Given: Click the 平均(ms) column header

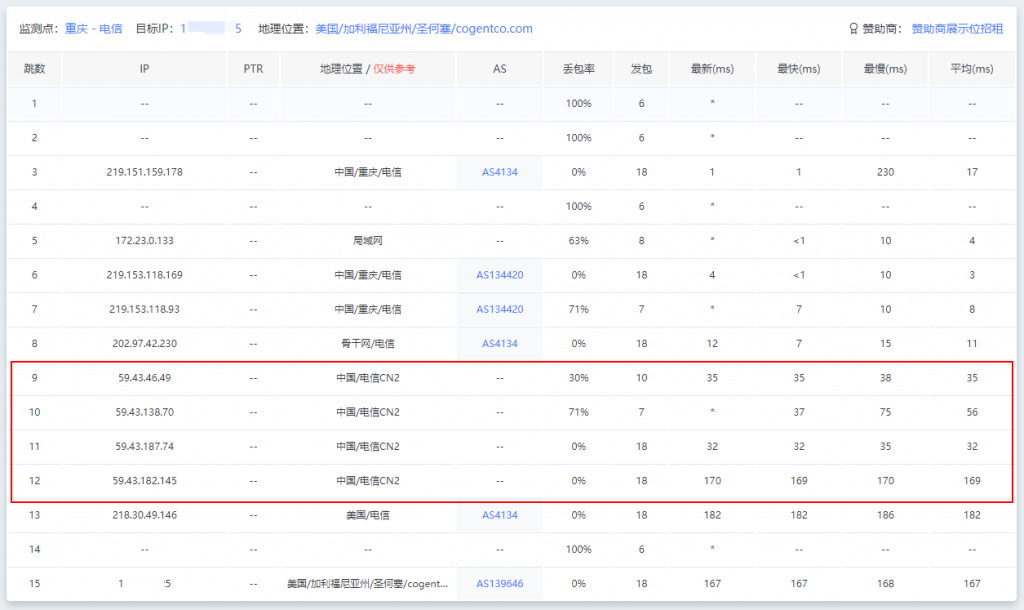Looking at the screenshot, I should pyautogui.click(x=971, y=69).
